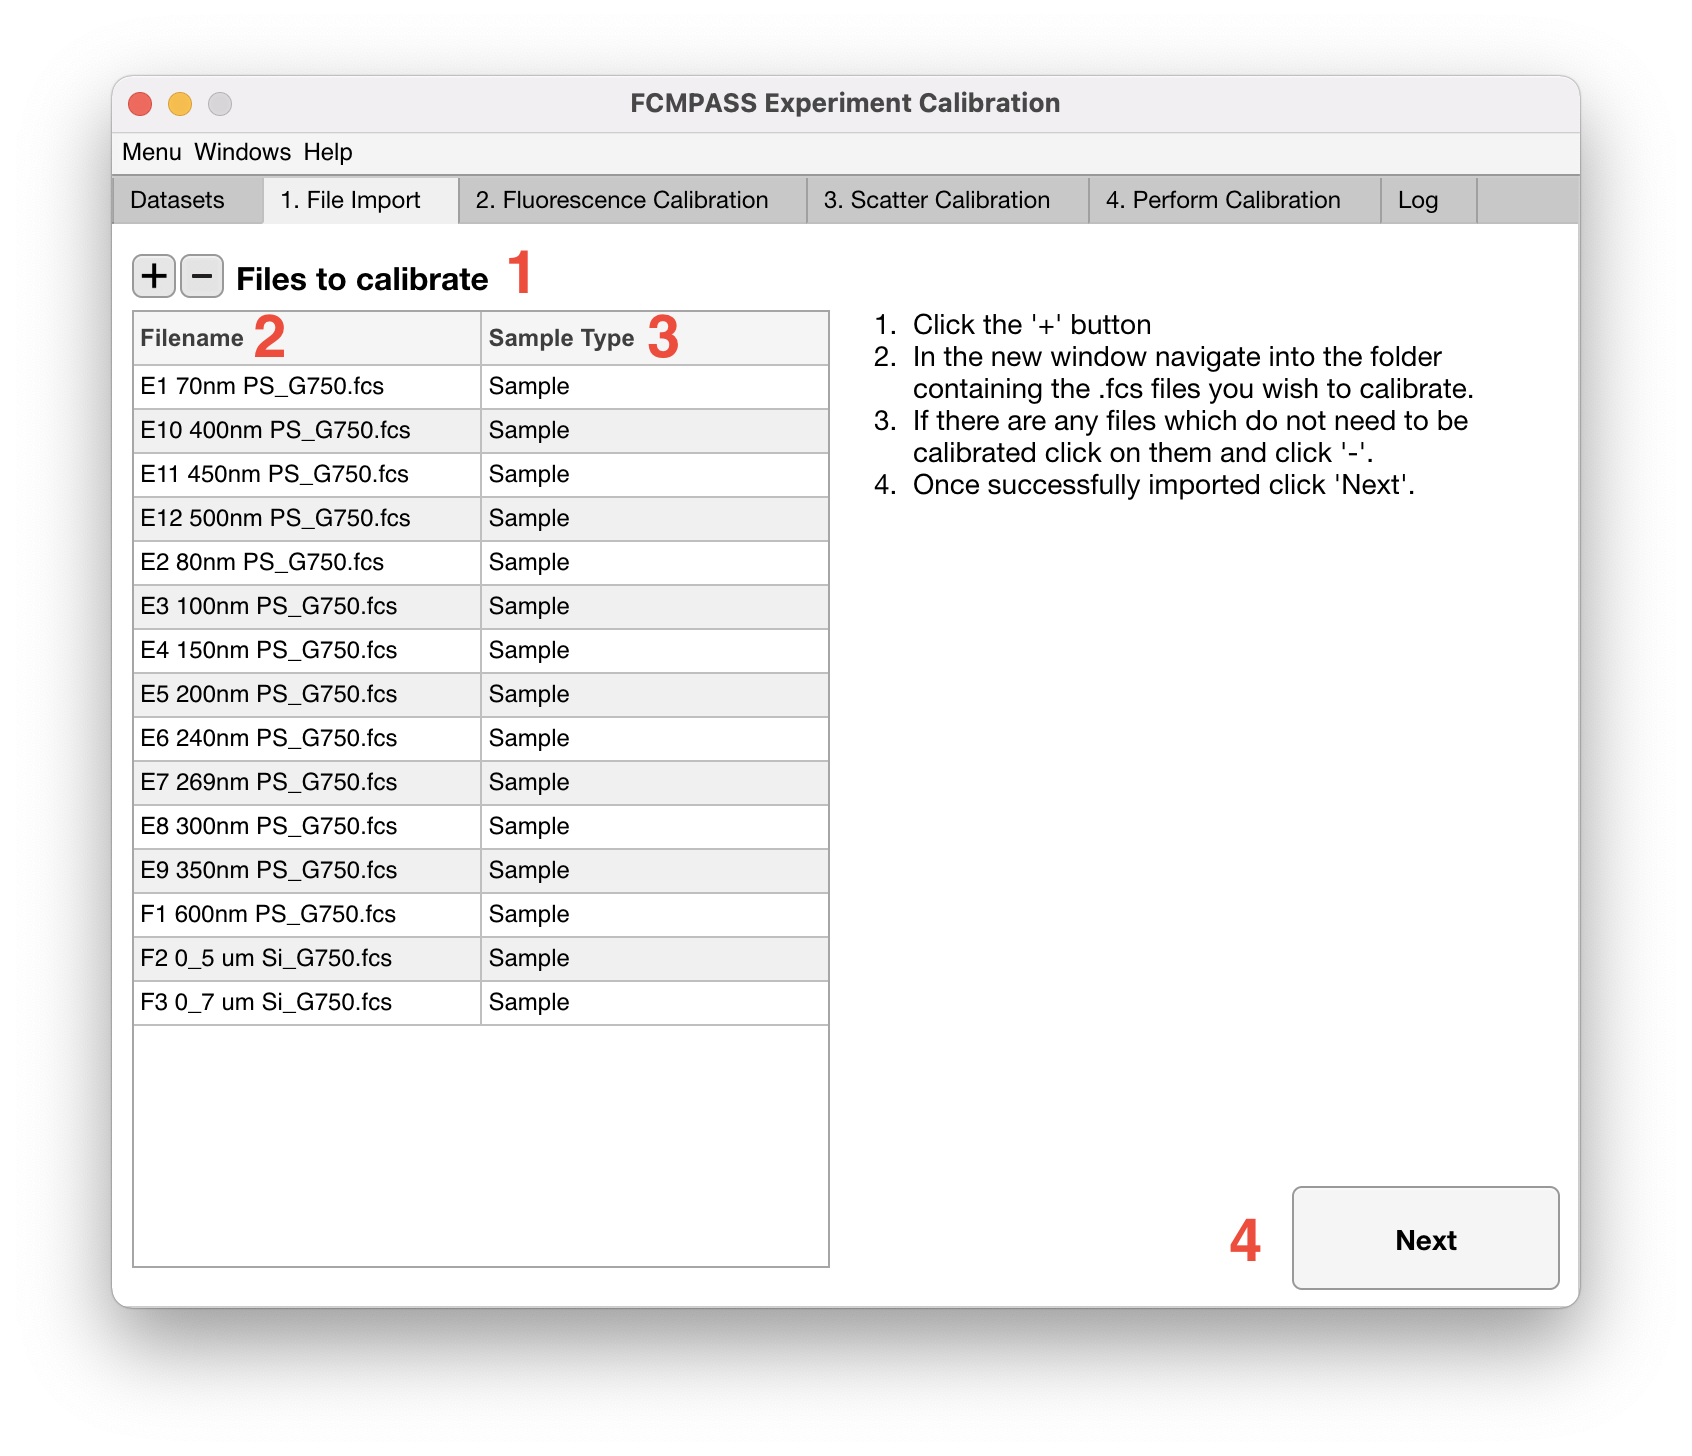The image size is (1692, 1456).
Task: Click Sample type cell for E3 100nm row
Action: pyautogui.click(x=655, y=607)
